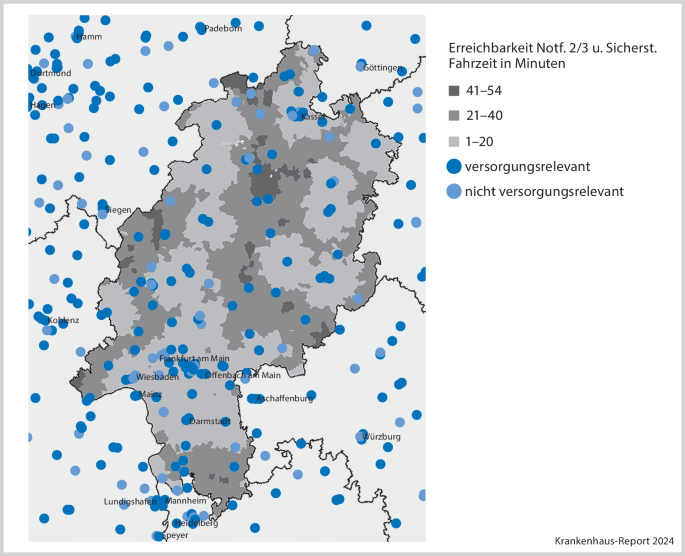Click the 'Würzburg' city label

click(381, 437)
